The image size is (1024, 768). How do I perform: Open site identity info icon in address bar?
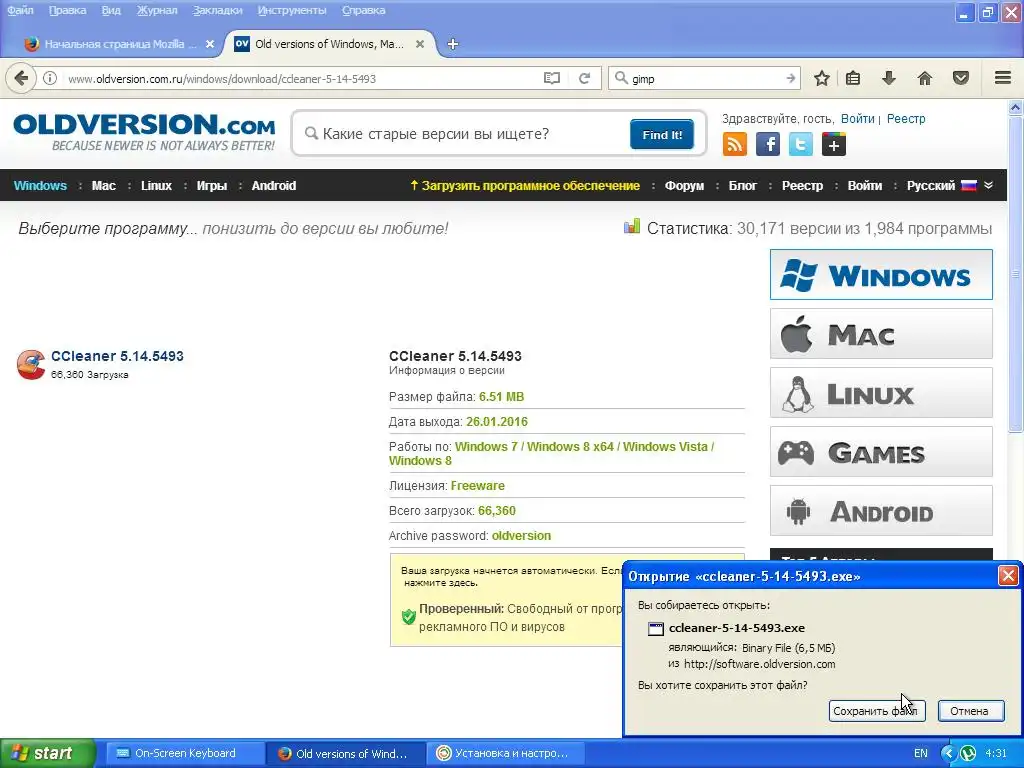click(x=50, y=78)
